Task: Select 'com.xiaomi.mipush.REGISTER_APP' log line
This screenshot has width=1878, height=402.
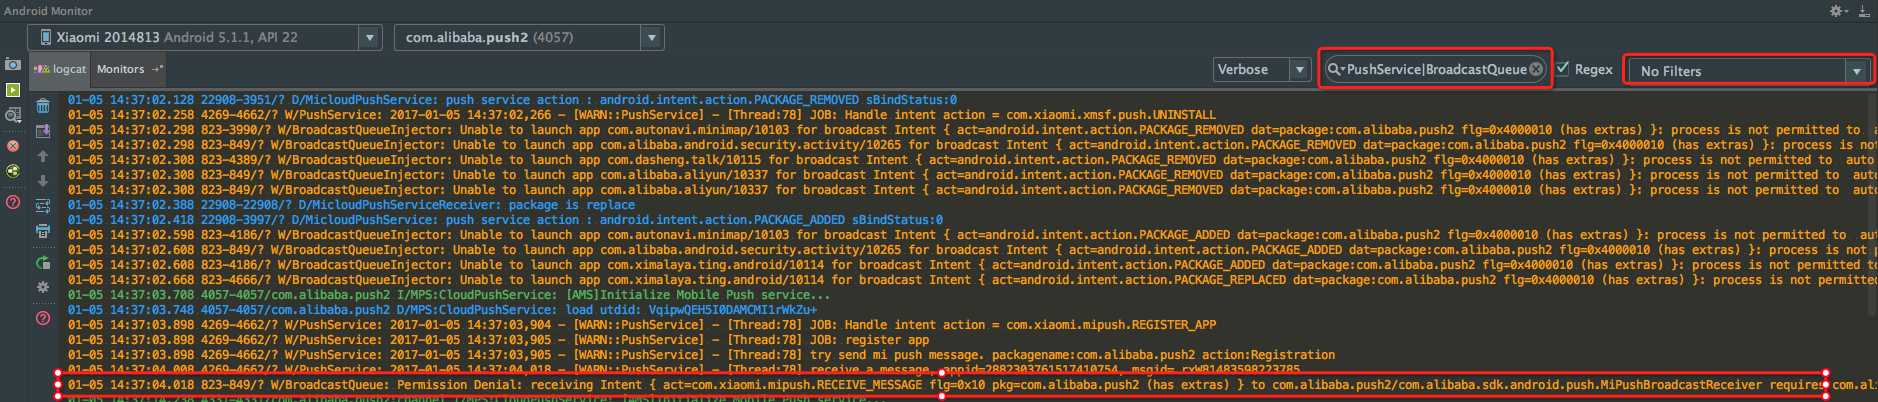Action: tap(642, 325)
